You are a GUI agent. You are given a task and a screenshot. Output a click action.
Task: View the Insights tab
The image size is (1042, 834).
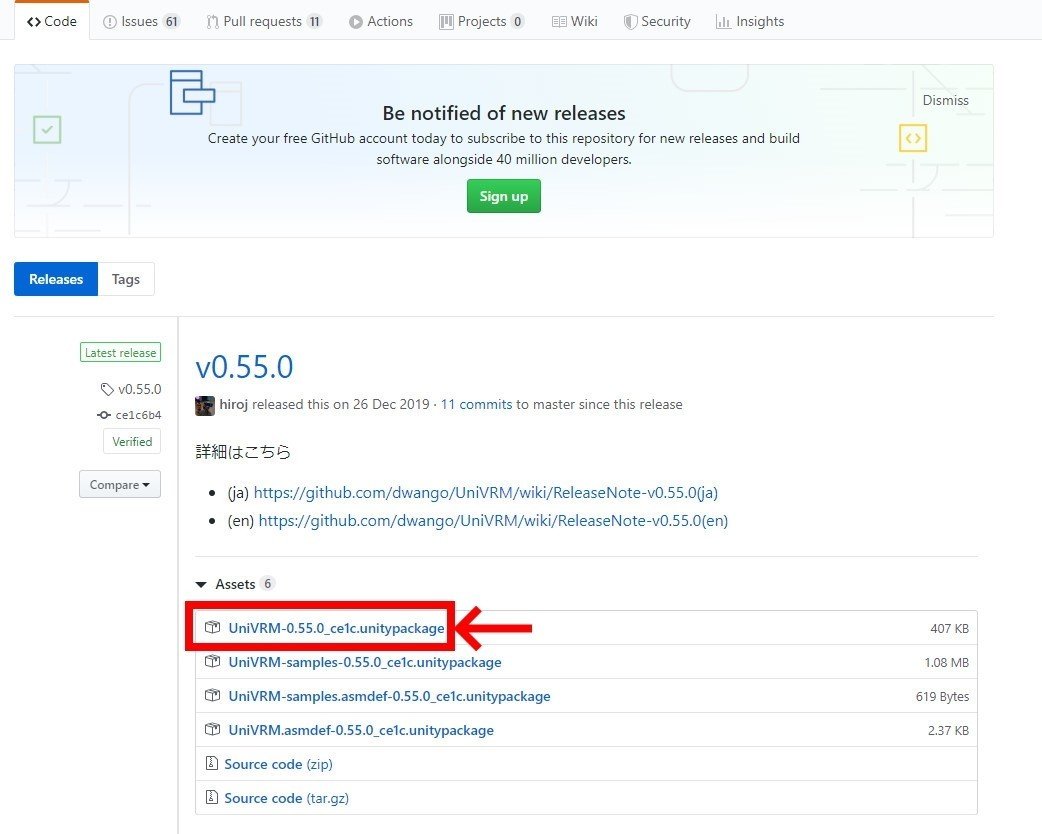tap(750, 21)
